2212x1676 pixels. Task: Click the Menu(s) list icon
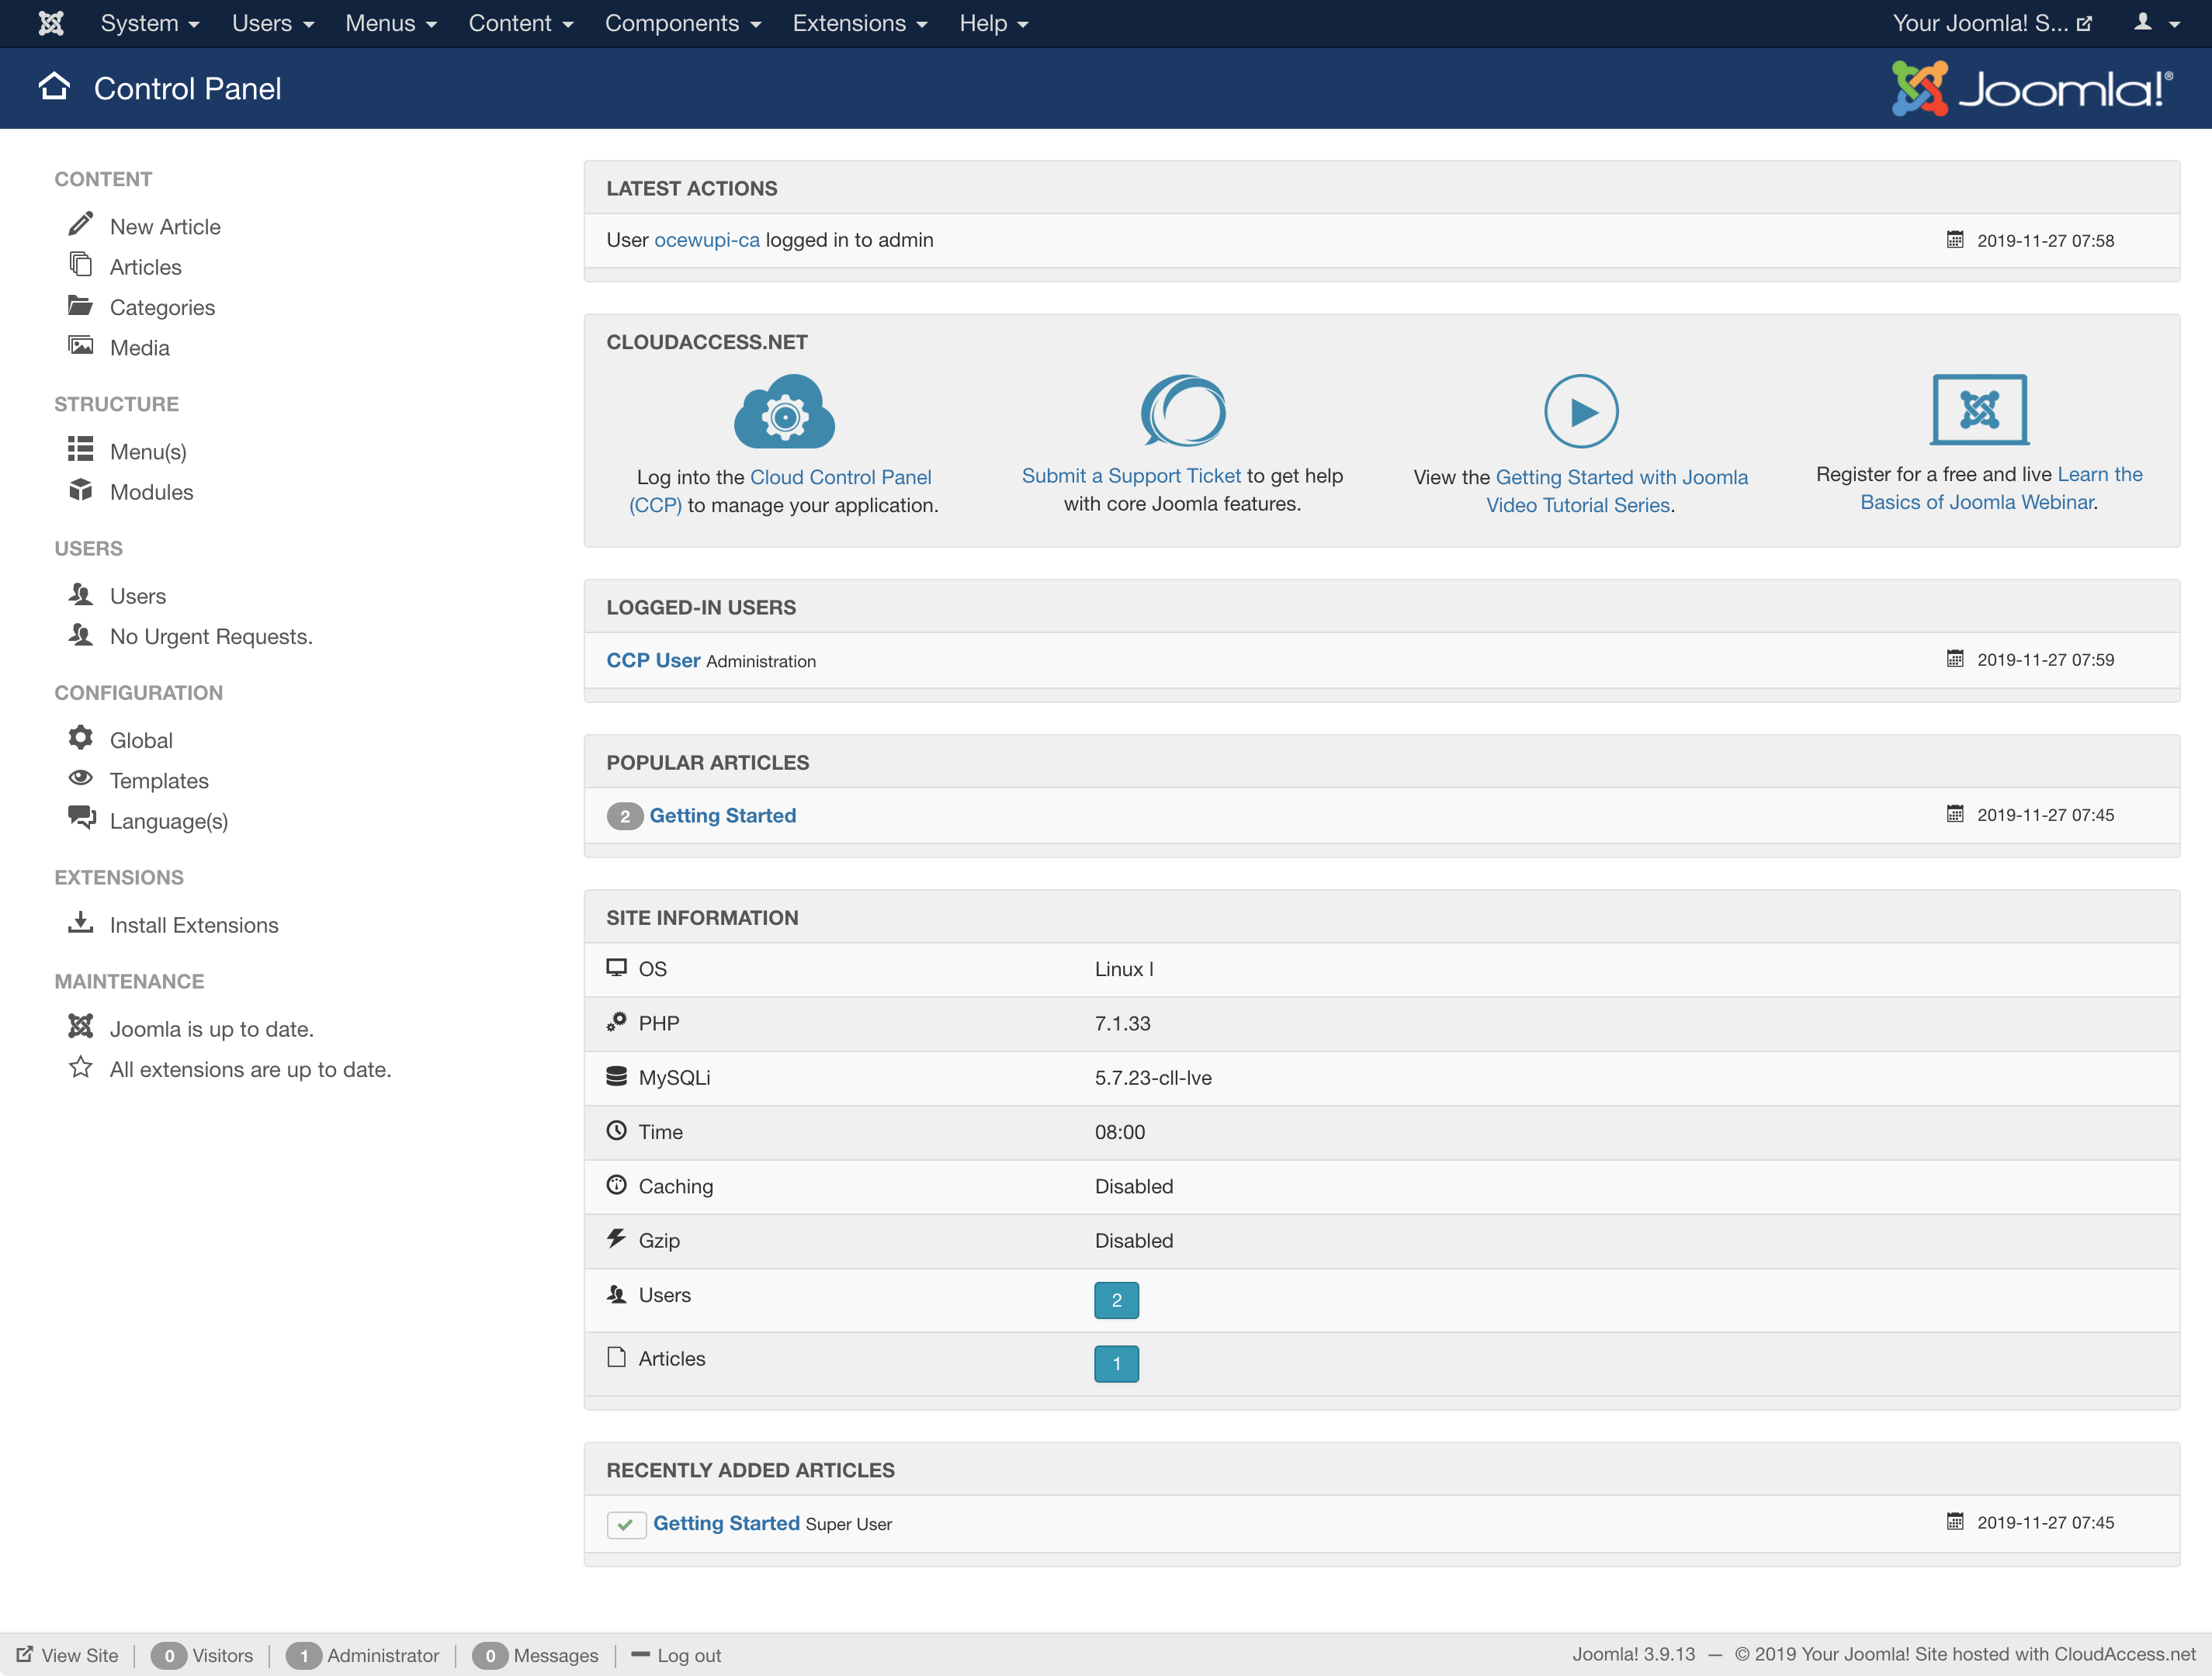(81, 449)
